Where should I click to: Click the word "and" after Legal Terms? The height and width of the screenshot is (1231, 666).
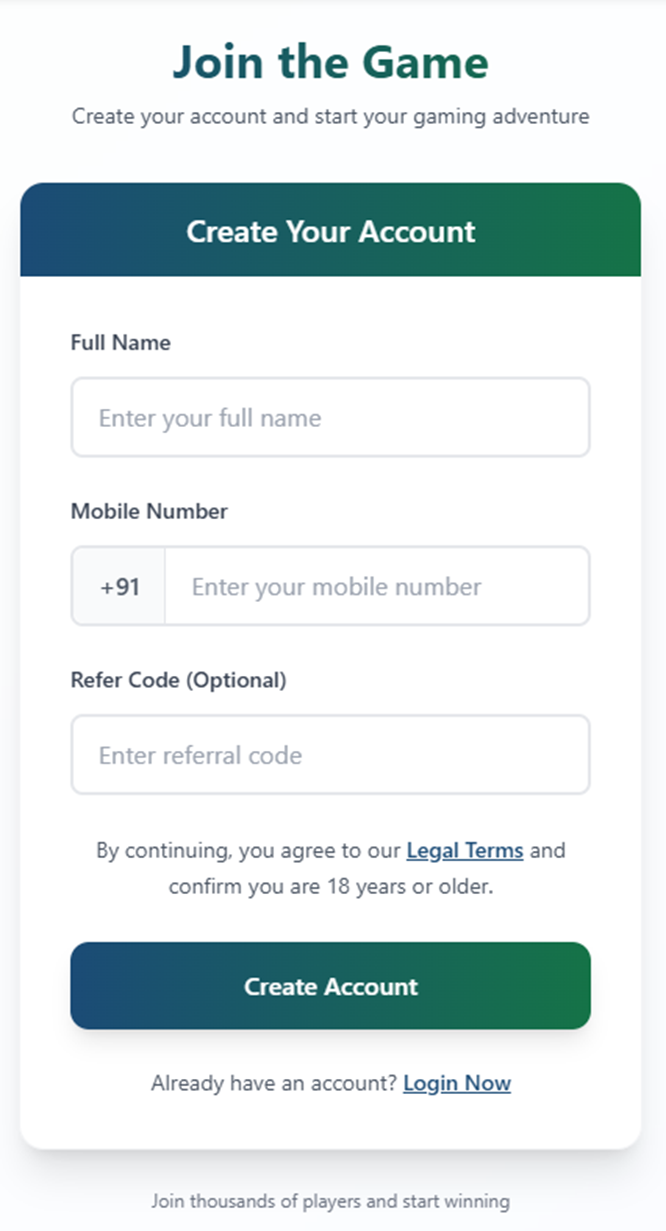pos(547,851)
